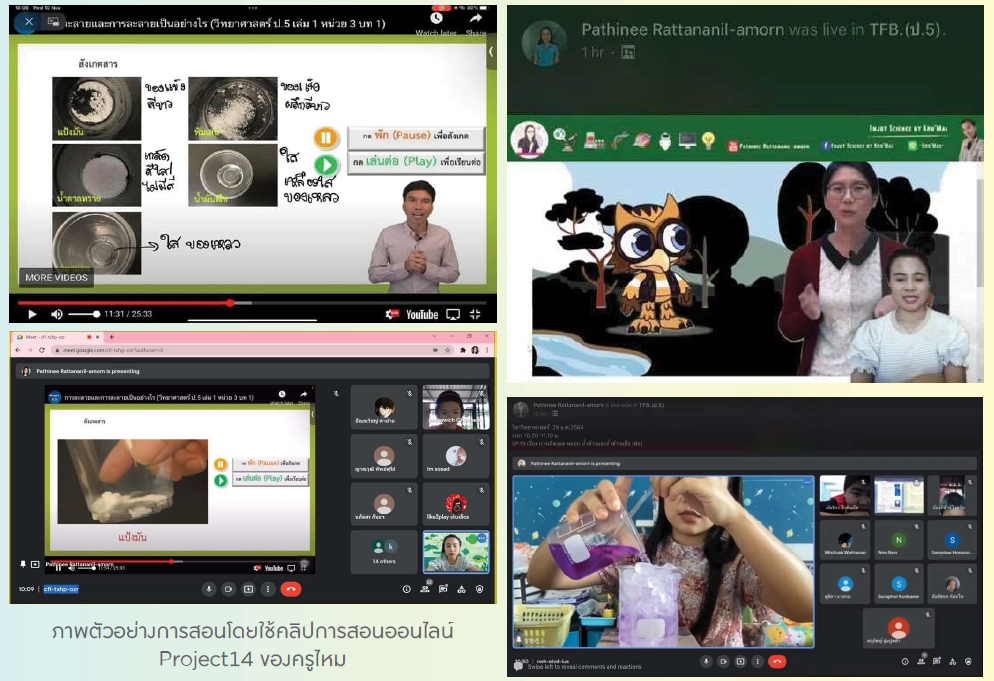The width and height of the screenshot is (994, 681).
Task: Hang up the bottom-right Meet call
Action: click(x=776, y=661)
